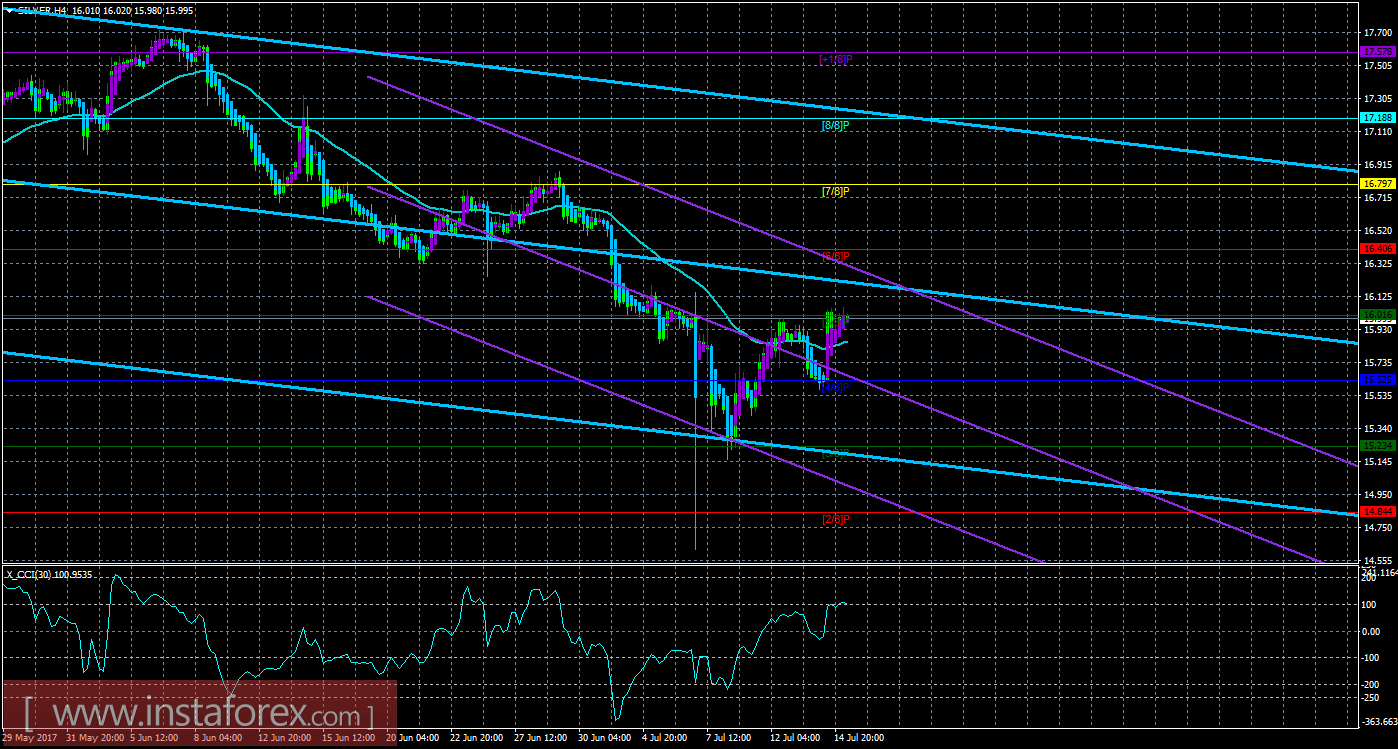Click the 14 Jul 20:00 time label
The height and width of the screenshot is (749, 1398).
click(860, 738)
